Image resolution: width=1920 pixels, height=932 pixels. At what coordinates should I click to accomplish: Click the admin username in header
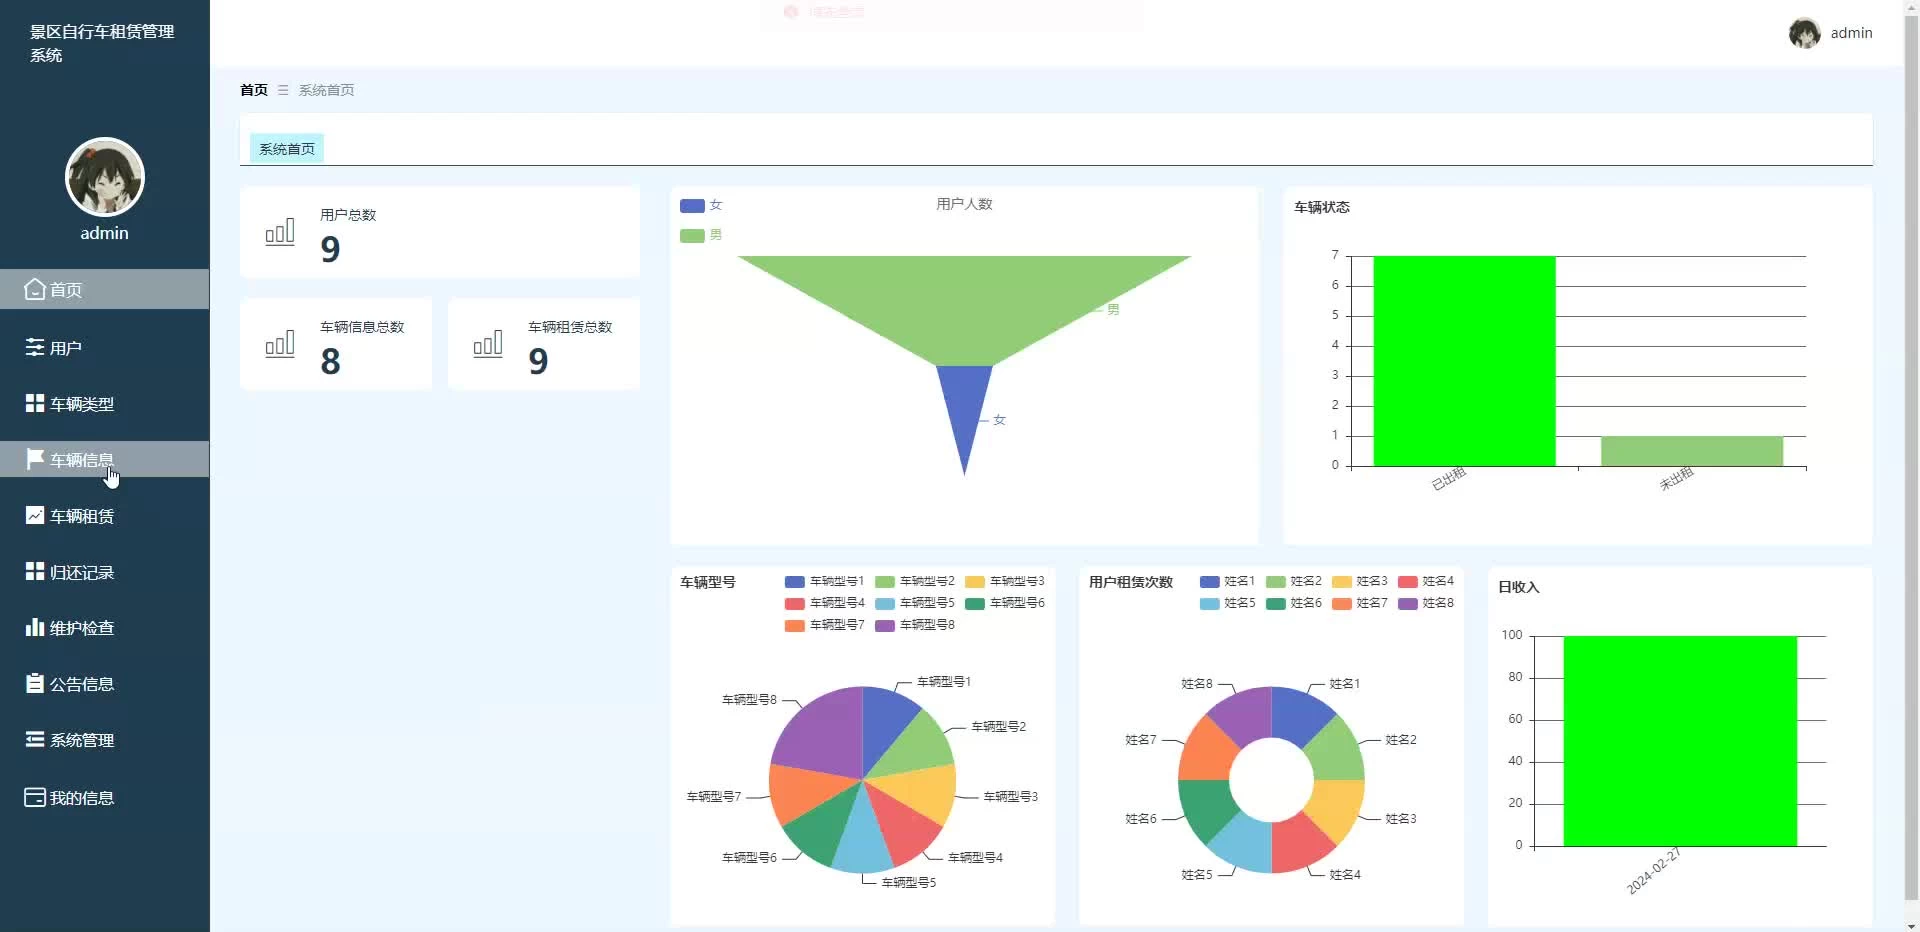pyautogui.click(x=1851, y=33)
